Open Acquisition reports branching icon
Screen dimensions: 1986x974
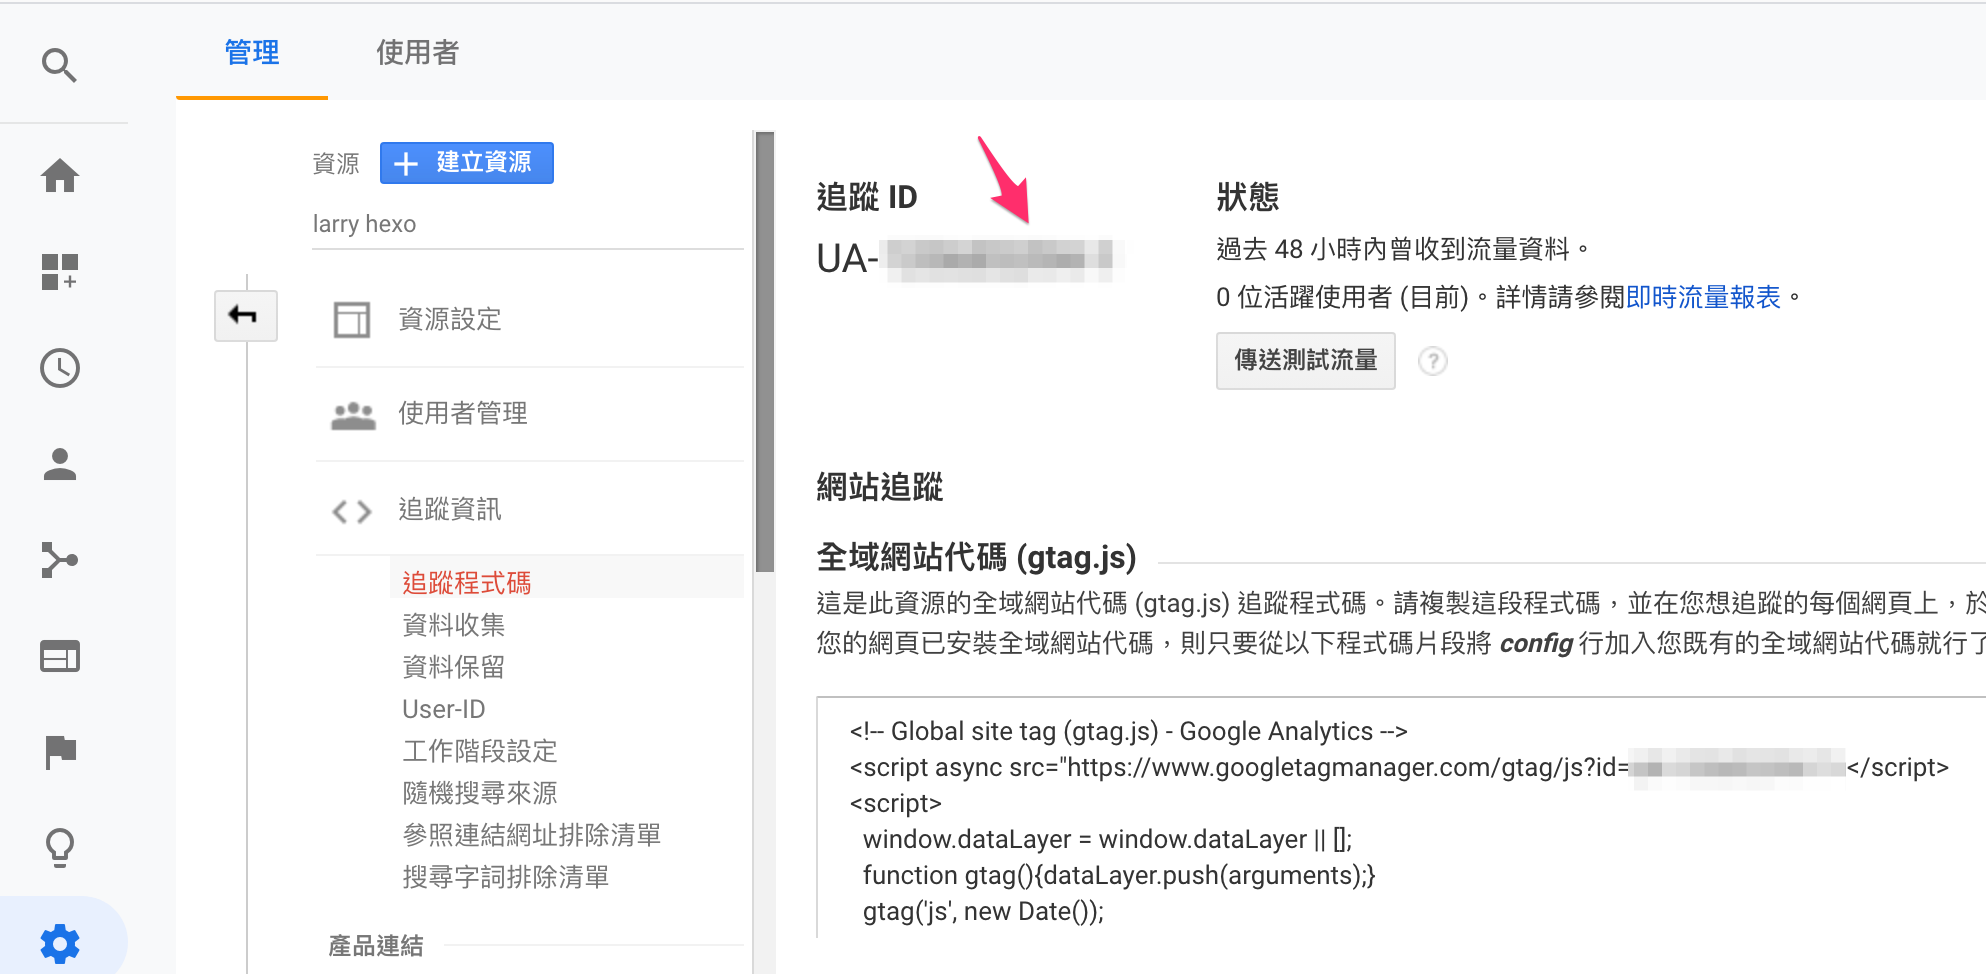pyautogui.click(x=60, y=560)
